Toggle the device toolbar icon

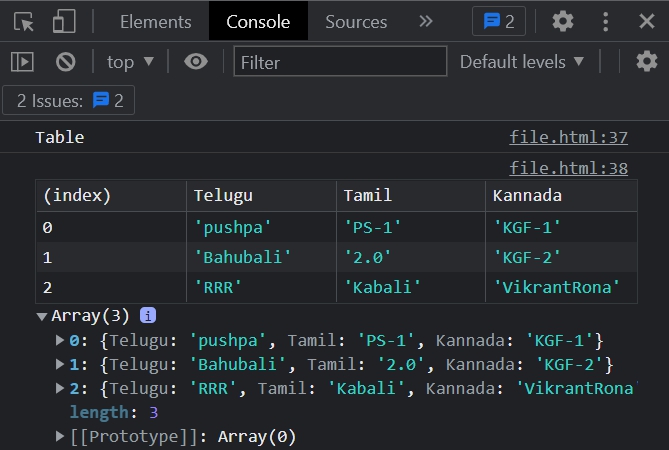(x=63, y=21)
